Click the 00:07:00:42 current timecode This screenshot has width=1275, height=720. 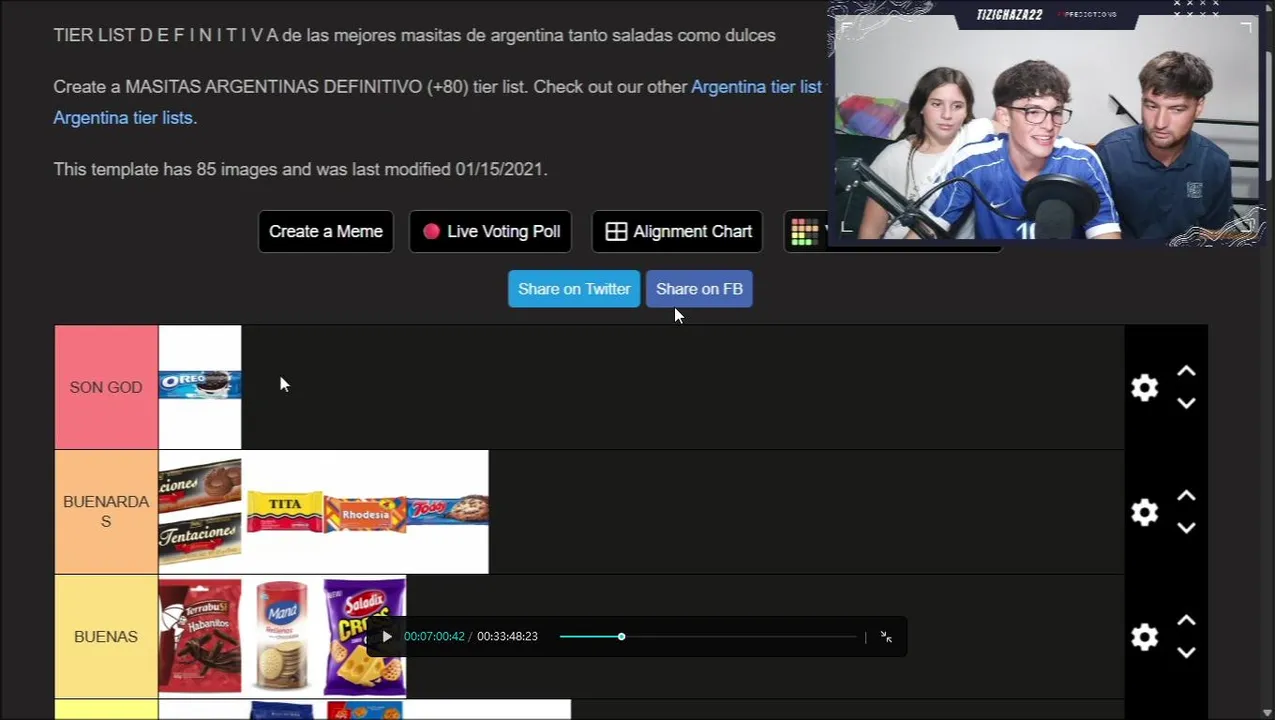[434, 636]
